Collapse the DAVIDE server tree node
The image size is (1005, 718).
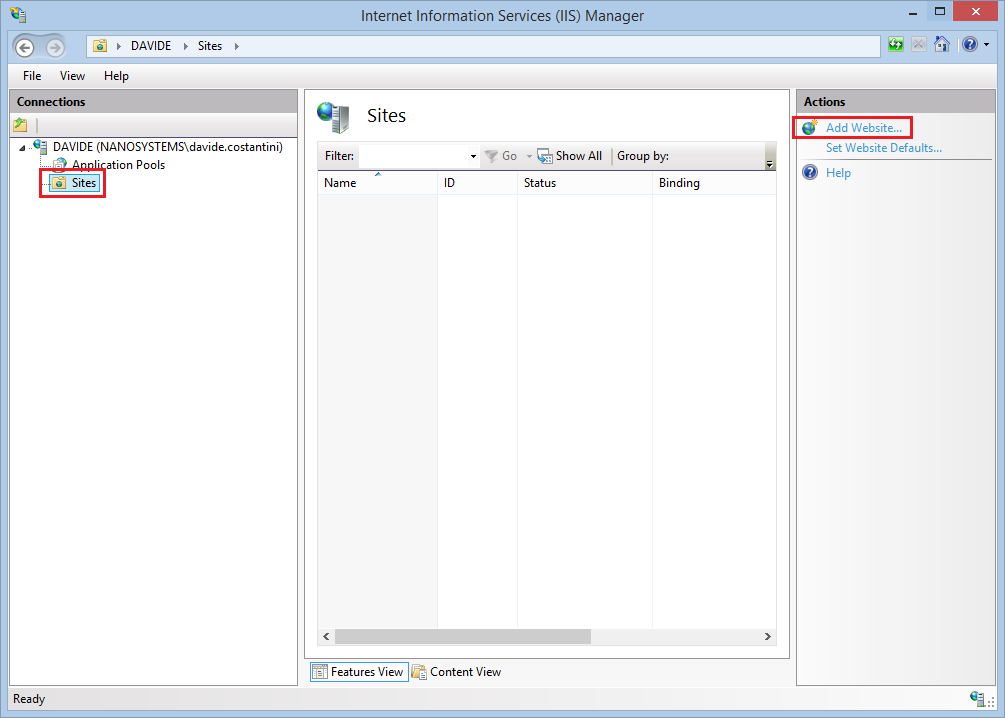click(x=22, y=148)
